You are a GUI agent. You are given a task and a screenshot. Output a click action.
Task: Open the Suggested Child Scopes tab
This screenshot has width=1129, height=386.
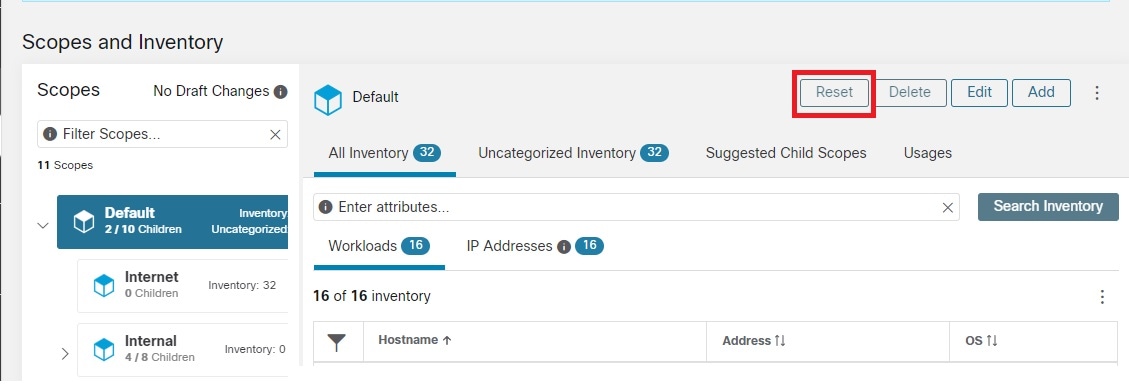click(786, 153)
